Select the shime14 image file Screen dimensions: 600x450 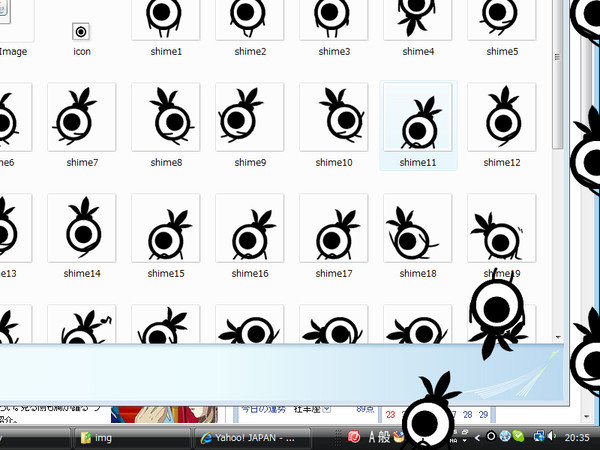click(x=82, y=228)
